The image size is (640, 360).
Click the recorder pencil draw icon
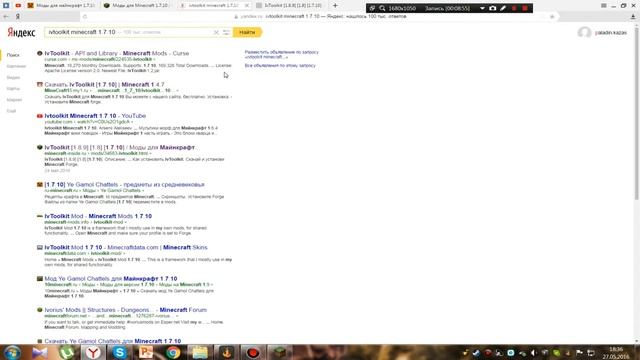point(503,8)
